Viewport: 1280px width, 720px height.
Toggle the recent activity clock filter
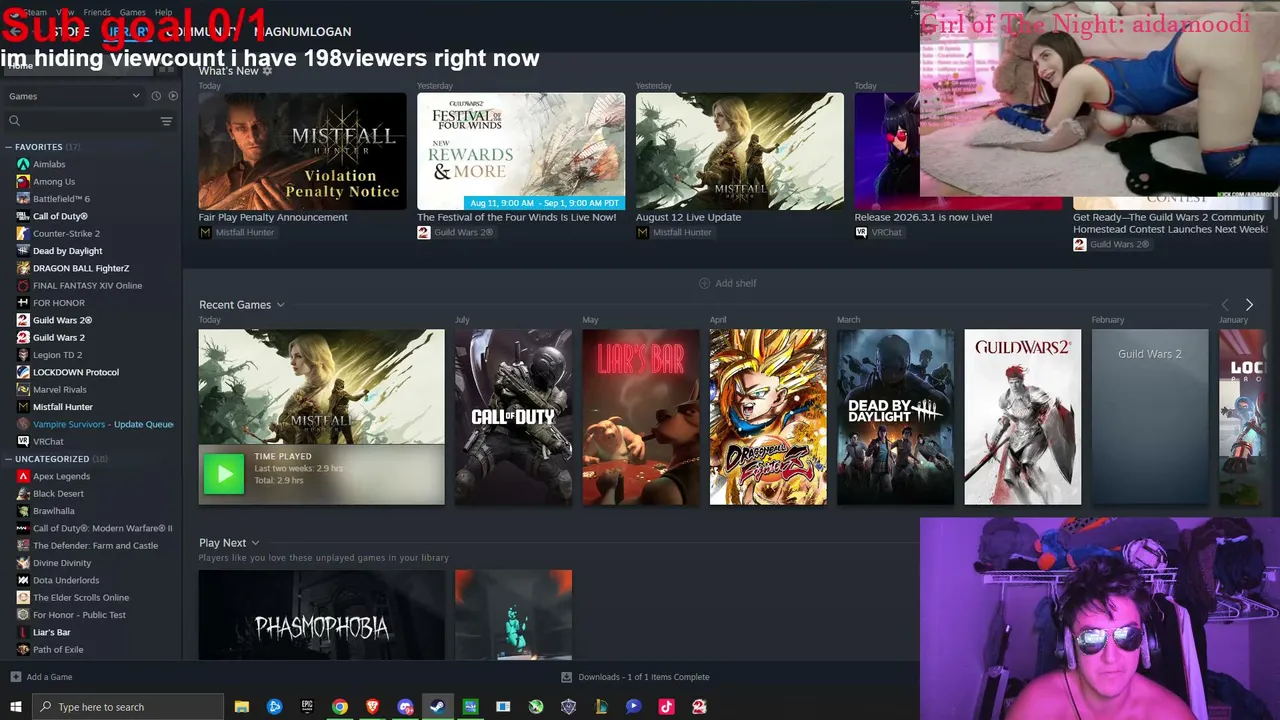[x=156, y=96]
